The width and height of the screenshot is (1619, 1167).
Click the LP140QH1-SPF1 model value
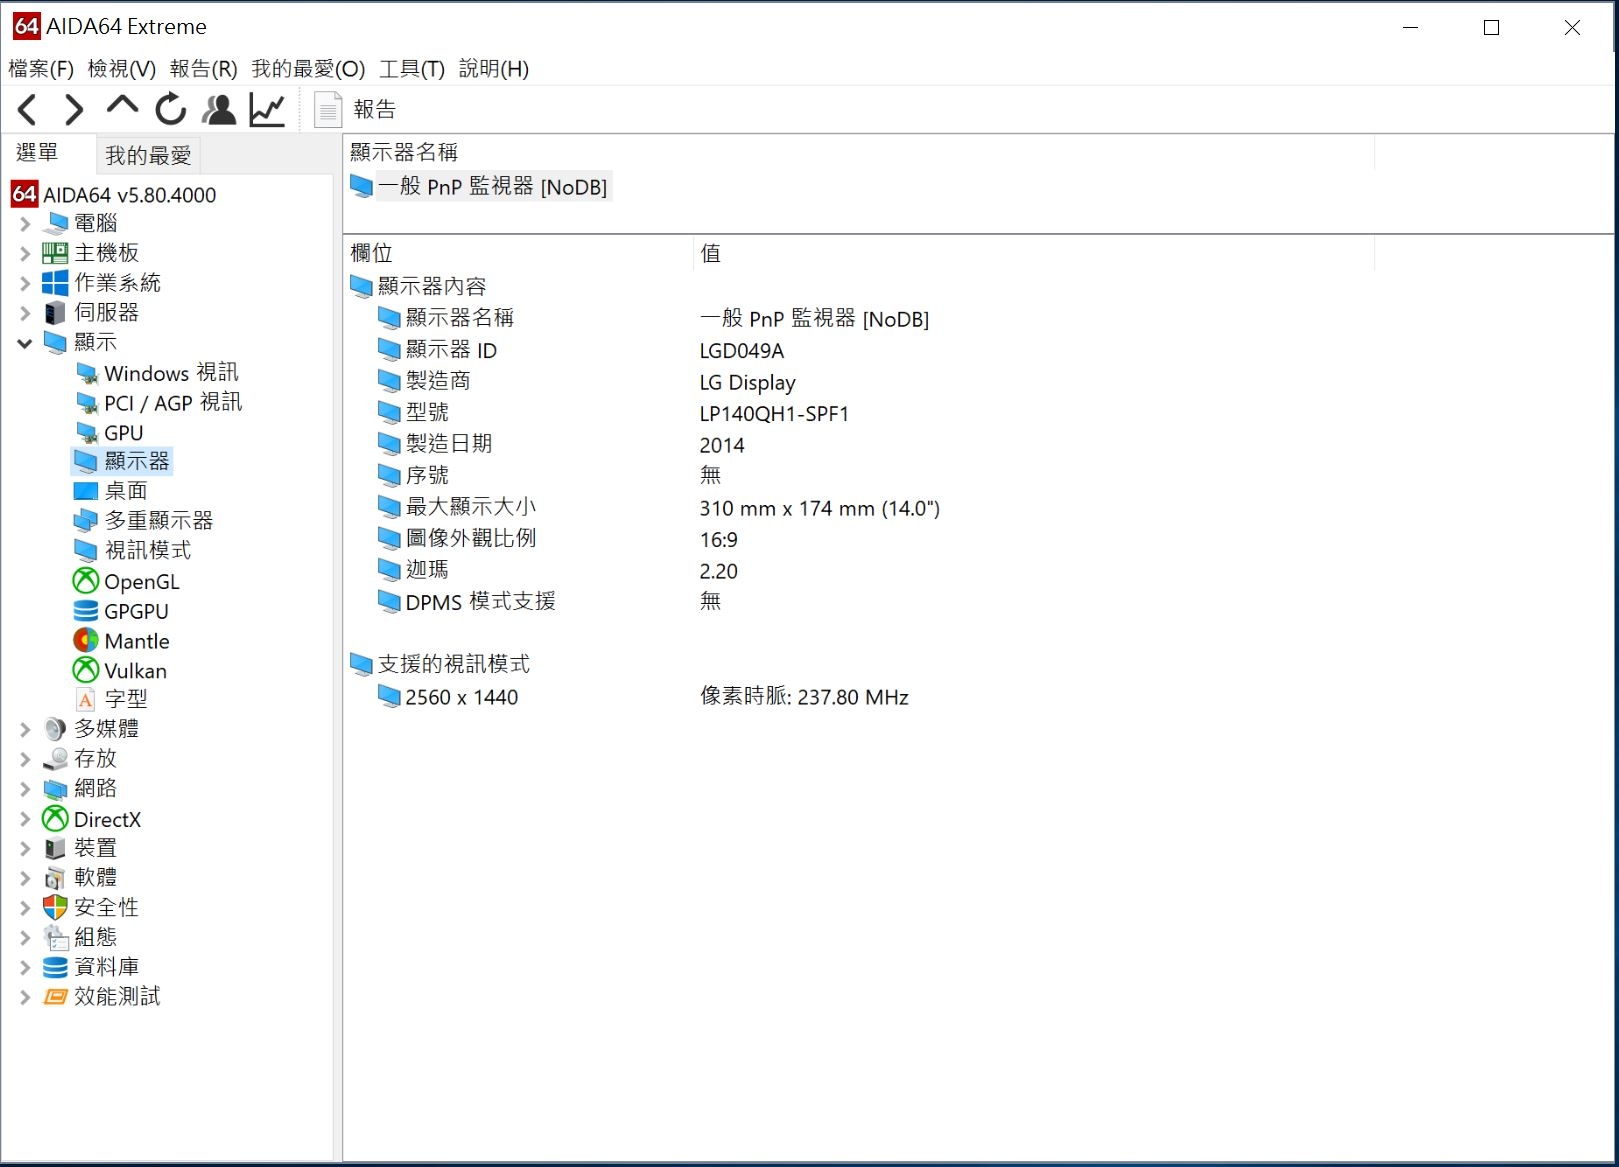pyautogui.click(x=774, y=414)
